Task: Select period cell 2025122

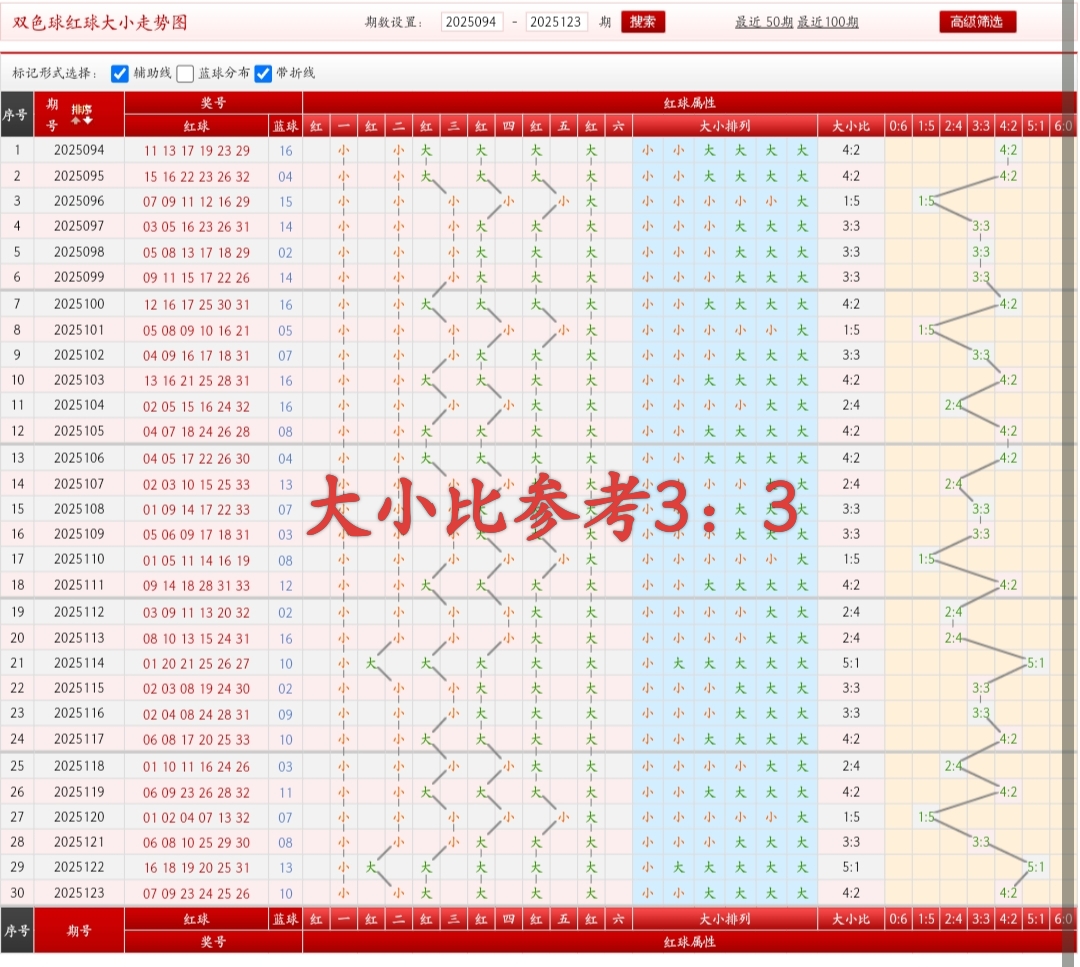Action: 79,867
